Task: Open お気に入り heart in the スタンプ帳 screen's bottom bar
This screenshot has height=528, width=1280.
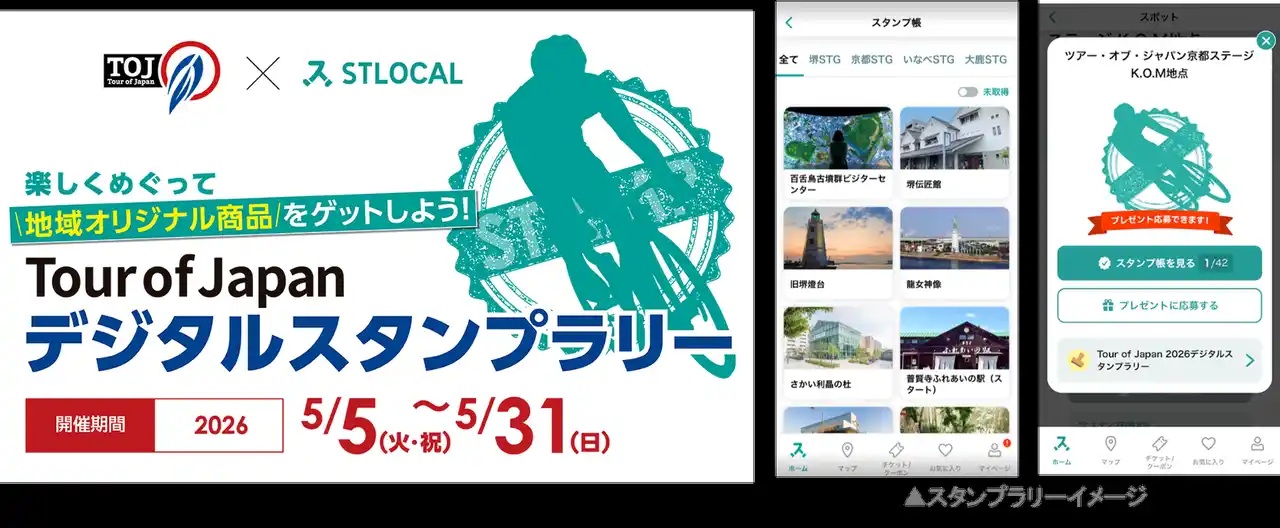Action: [x=945, y=454]
